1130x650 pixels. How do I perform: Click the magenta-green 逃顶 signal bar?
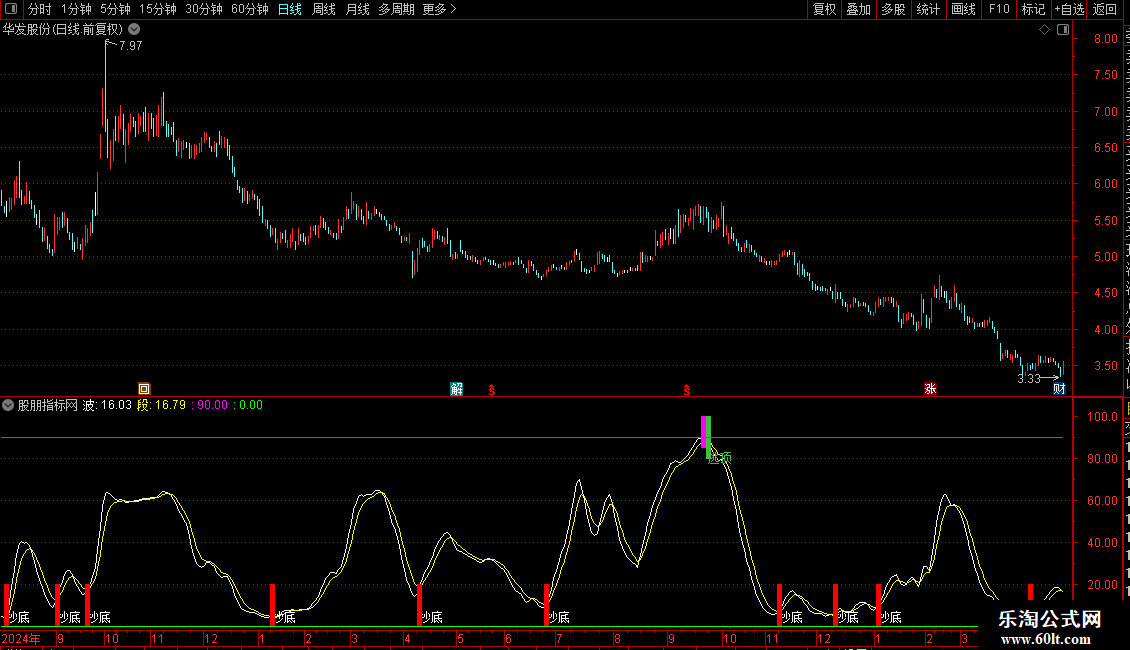(706, 437)
